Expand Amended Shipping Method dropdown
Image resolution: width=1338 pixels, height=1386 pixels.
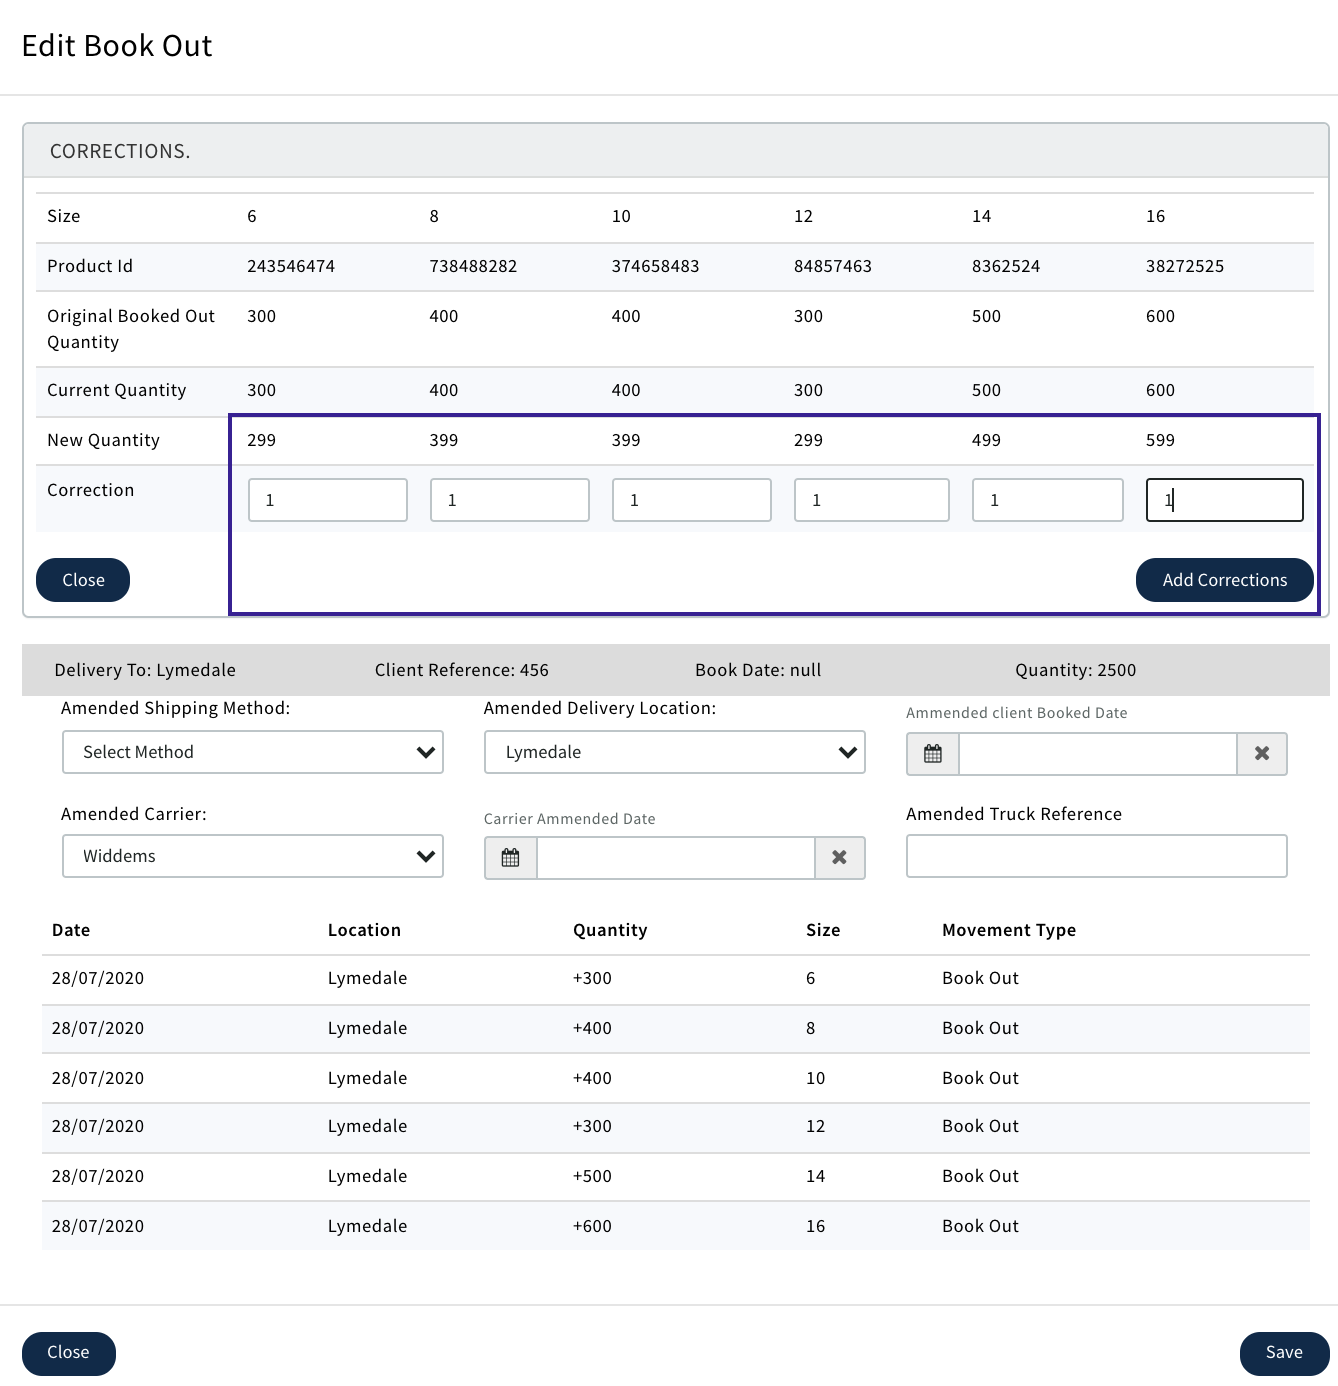coord(253,752)
